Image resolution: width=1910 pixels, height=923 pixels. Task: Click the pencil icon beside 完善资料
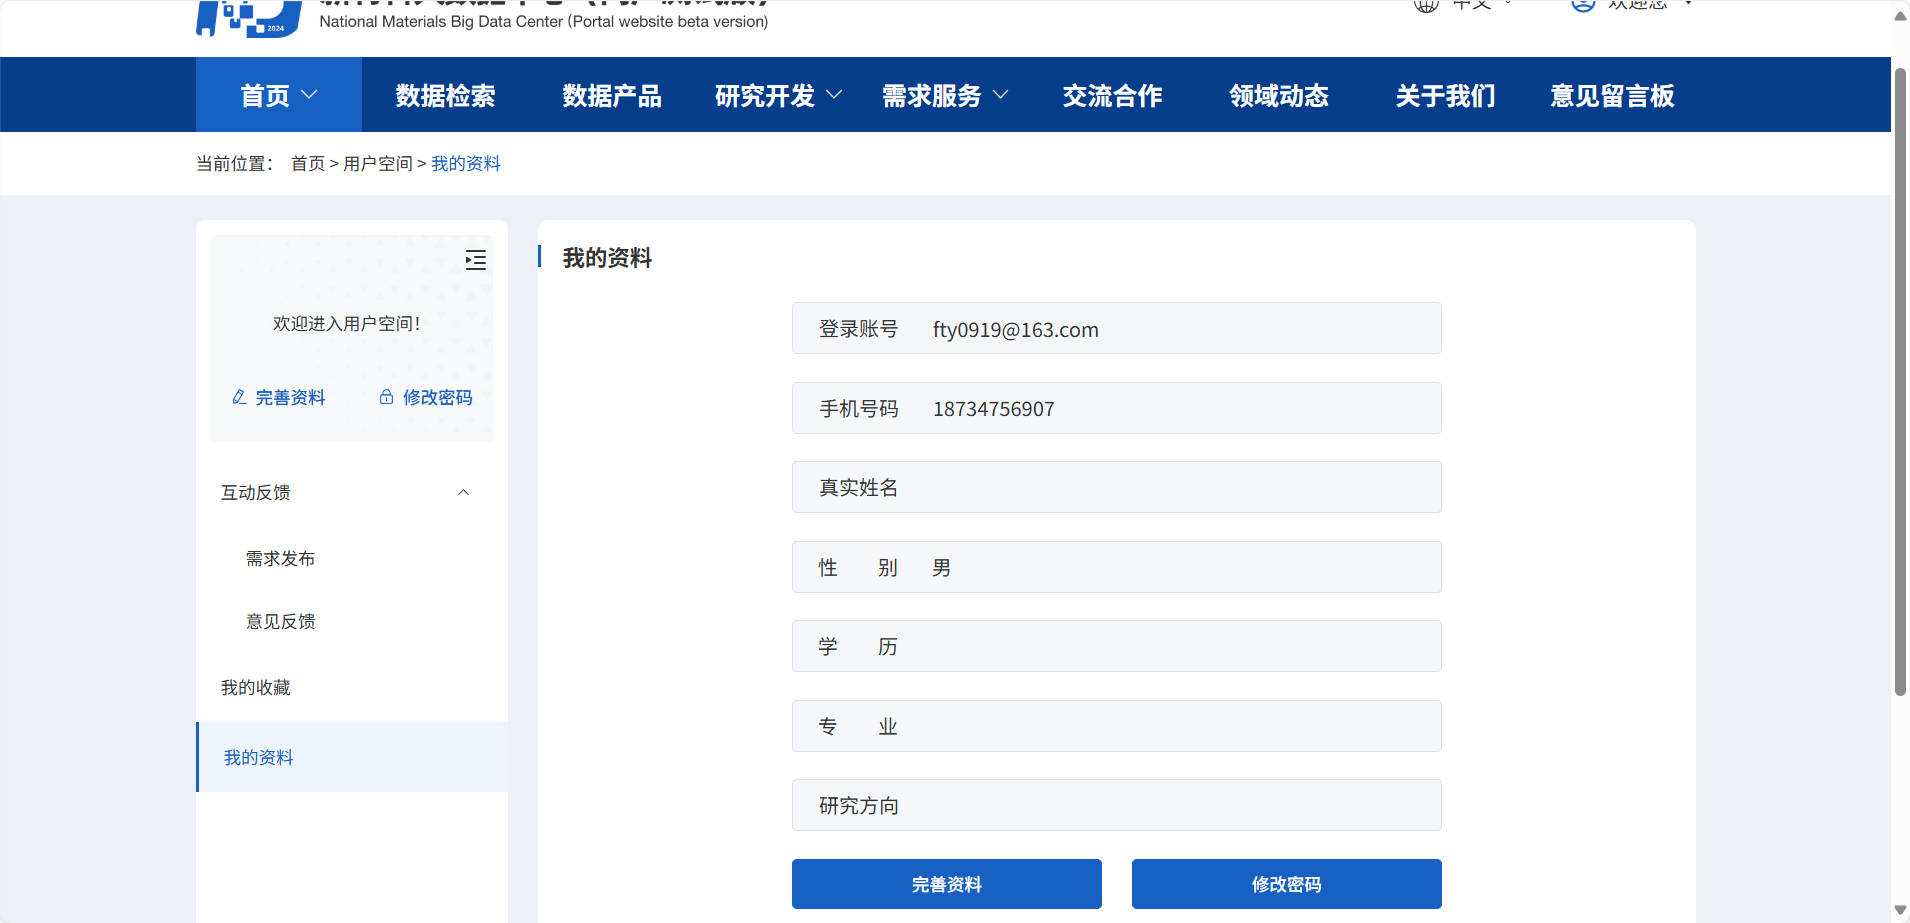click(238, 397)
